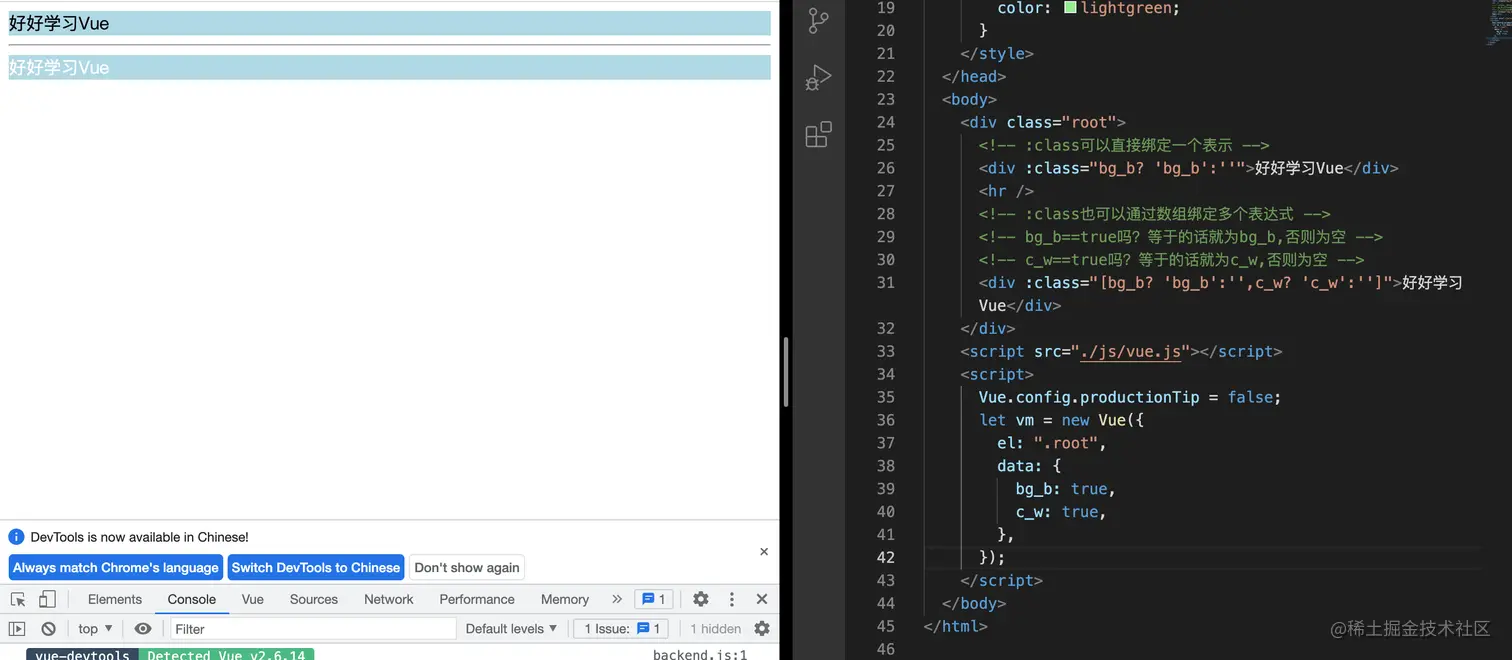The width and height of the screenshot is (1512, 660).
Task: Click Don't show again button
Action: (x=467, y=567)
